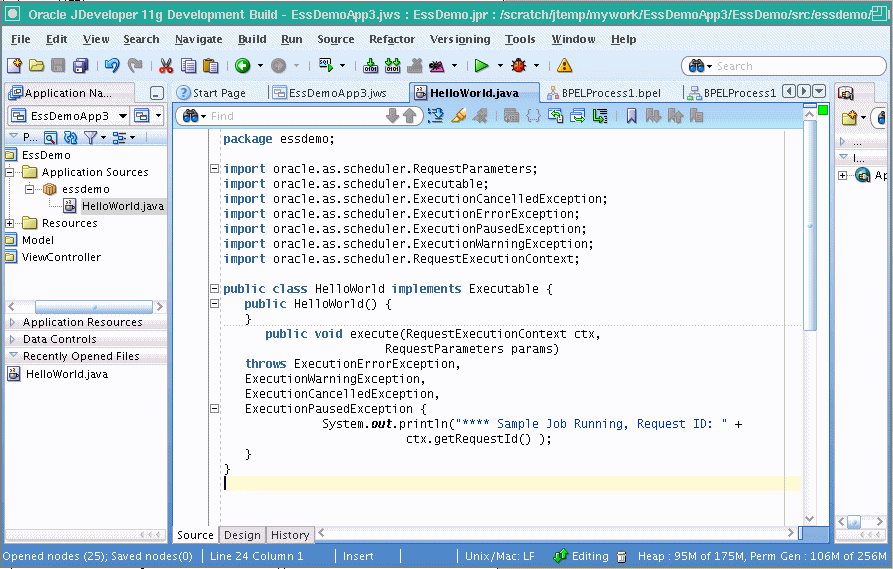Click the Ant build icon
The height and width of the screenshot is (569, 893).
436,66
